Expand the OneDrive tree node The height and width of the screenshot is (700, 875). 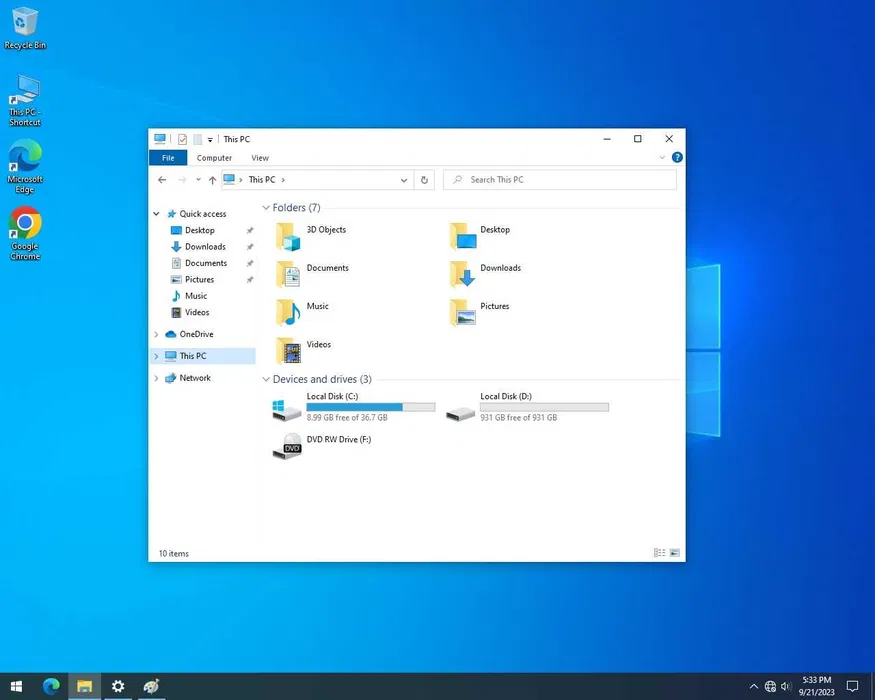point(156,334)
